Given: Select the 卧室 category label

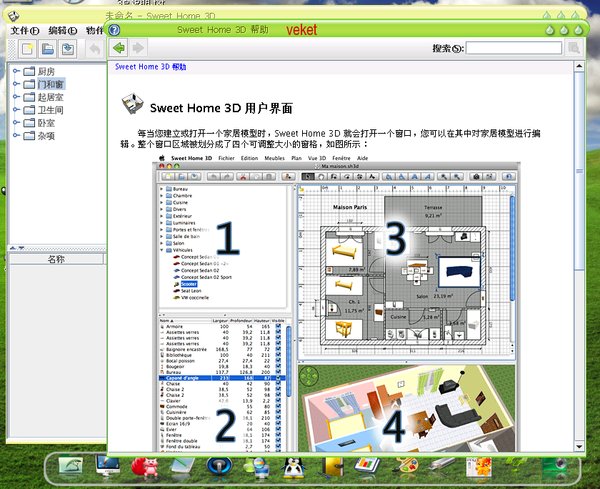Looking at the screenshot, I should tap(46, 123).
